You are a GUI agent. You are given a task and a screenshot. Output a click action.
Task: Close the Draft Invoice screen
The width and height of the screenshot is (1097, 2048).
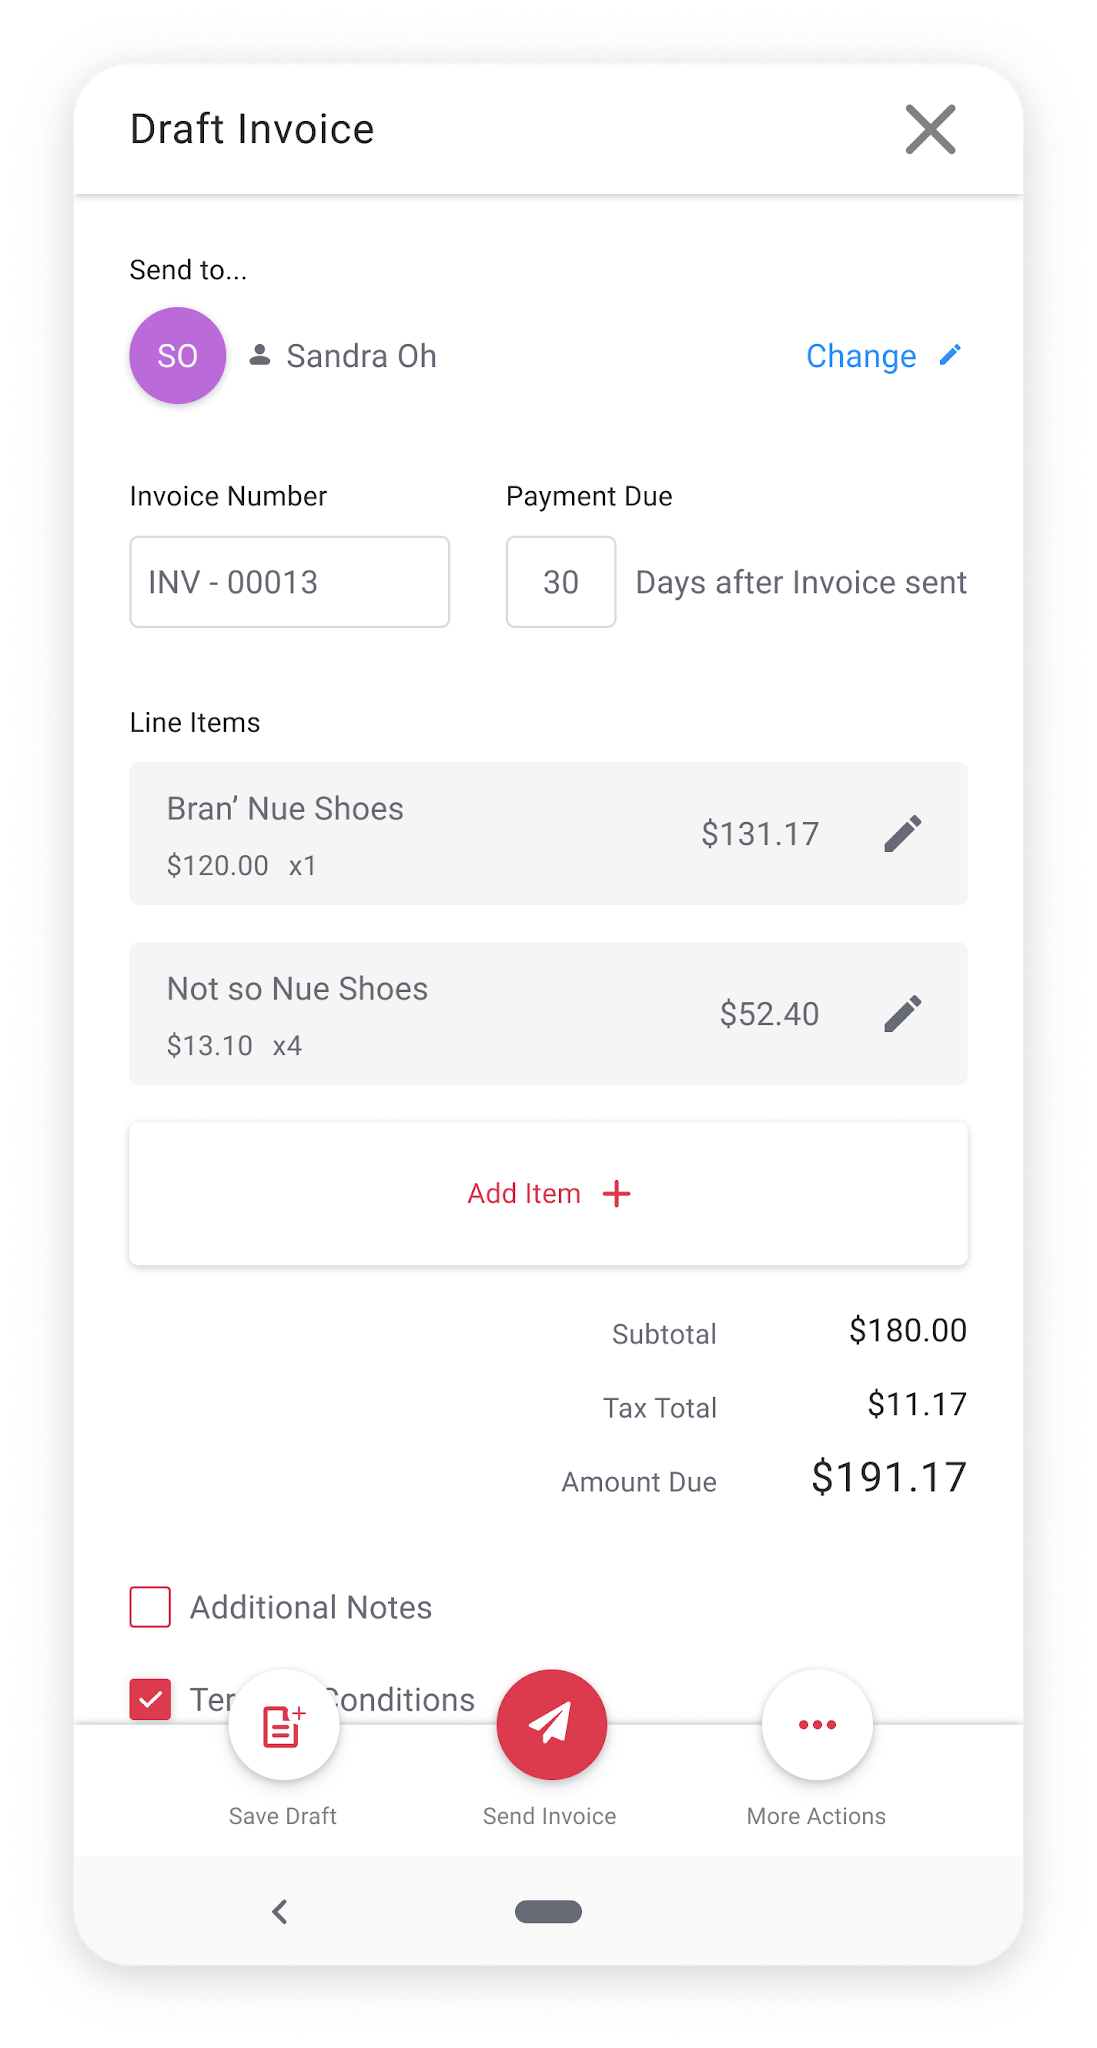pos(930,130)
